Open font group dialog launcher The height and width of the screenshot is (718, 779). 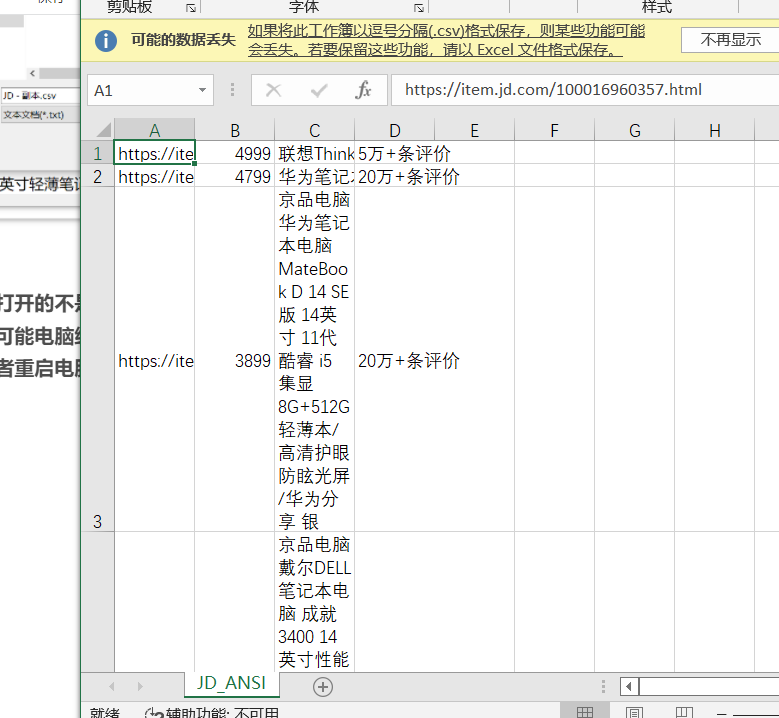tap(419, 8)
